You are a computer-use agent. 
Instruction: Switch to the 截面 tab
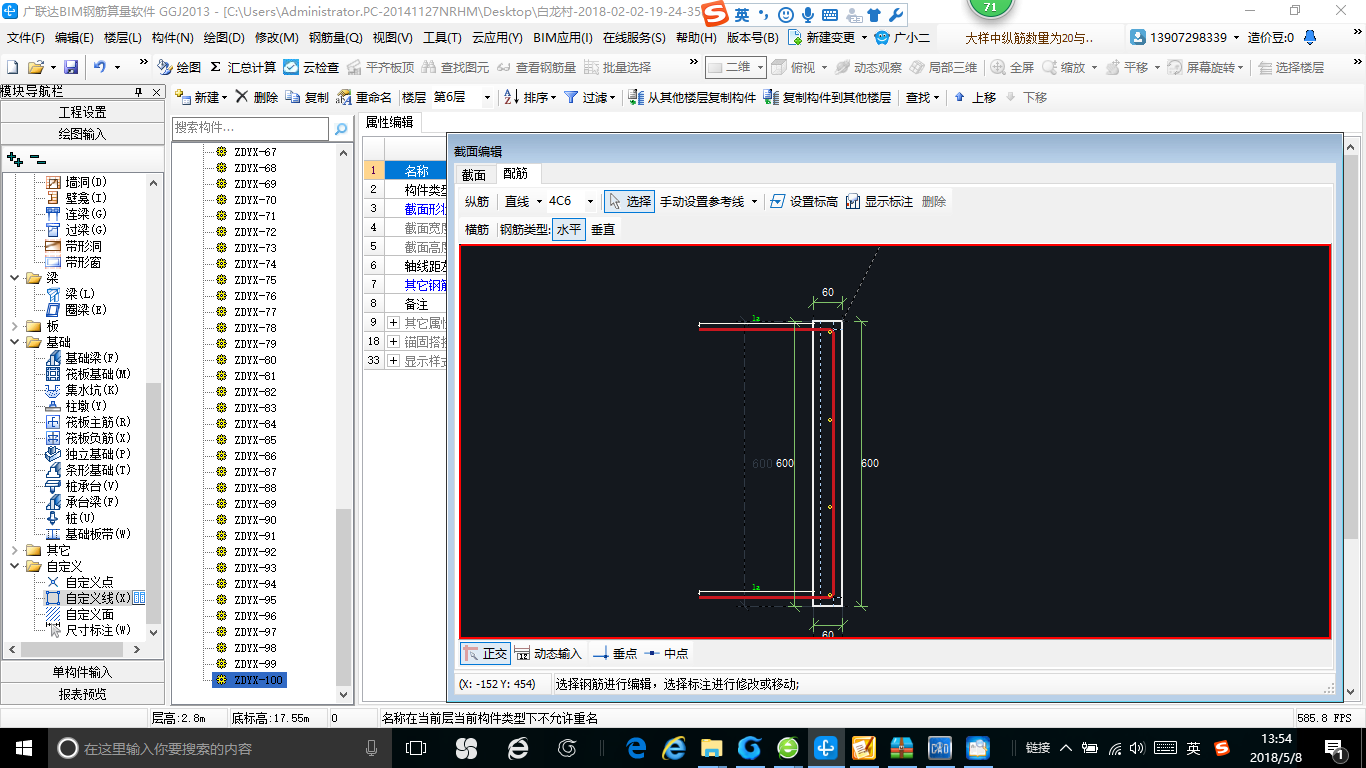pyautogui.click(x=474, y=174)
